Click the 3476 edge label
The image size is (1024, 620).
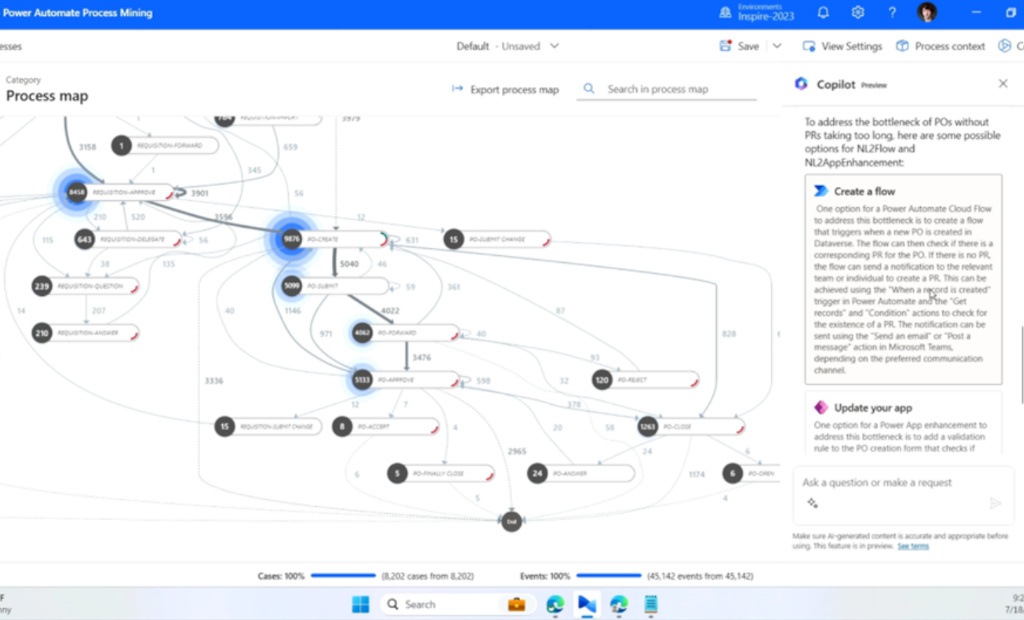pyautogui.click(x=422, y=357)
